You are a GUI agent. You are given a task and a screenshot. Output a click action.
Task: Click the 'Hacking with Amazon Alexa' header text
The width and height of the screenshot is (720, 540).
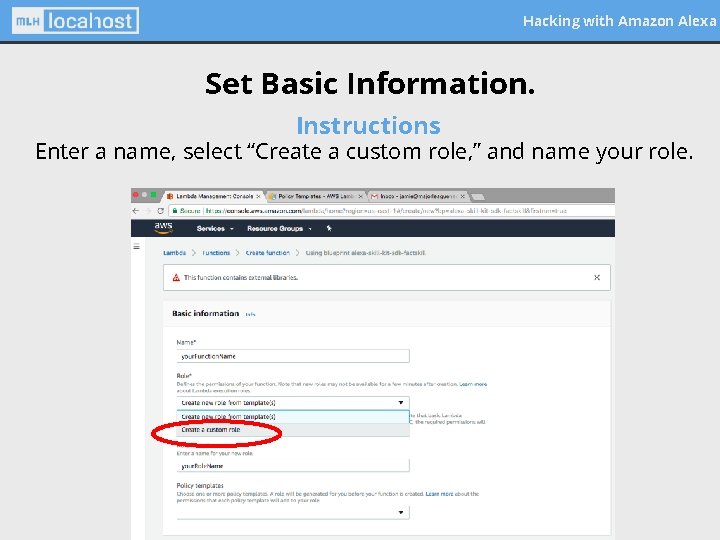(x=619, y=21)
